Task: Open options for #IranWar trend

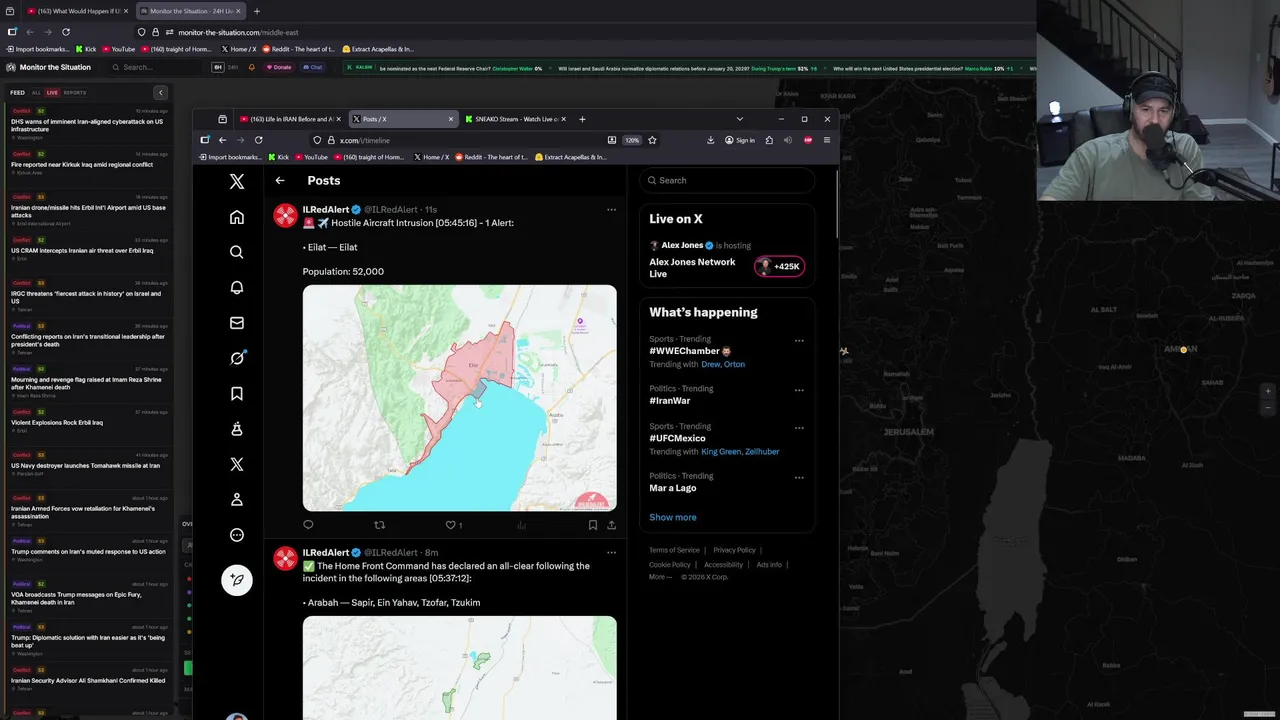Action: (799, 390)
